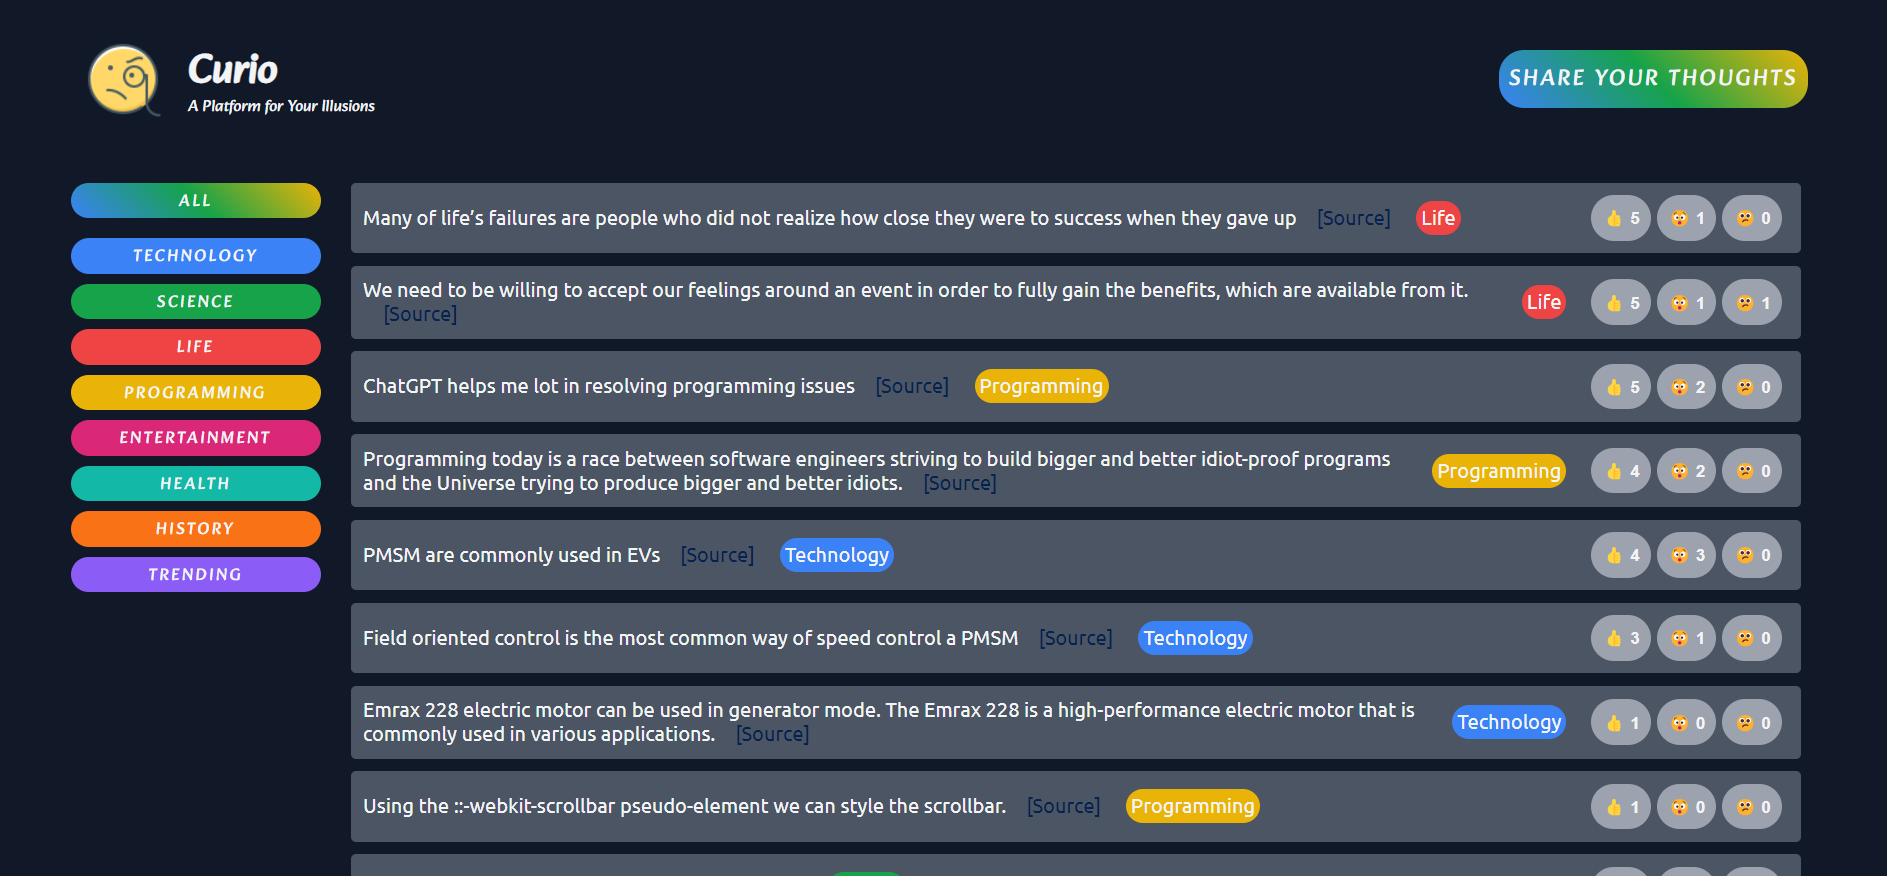Thumbs-up the life's failures quote
This screenshot has width=1887, height=876.
pos(1621,218)
